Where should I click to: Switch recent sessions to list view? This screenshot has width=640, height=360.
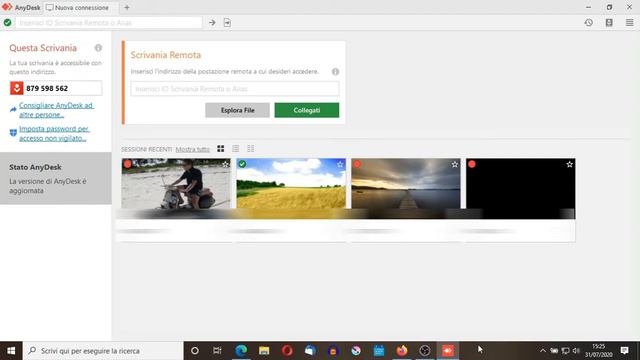(236, 149)
